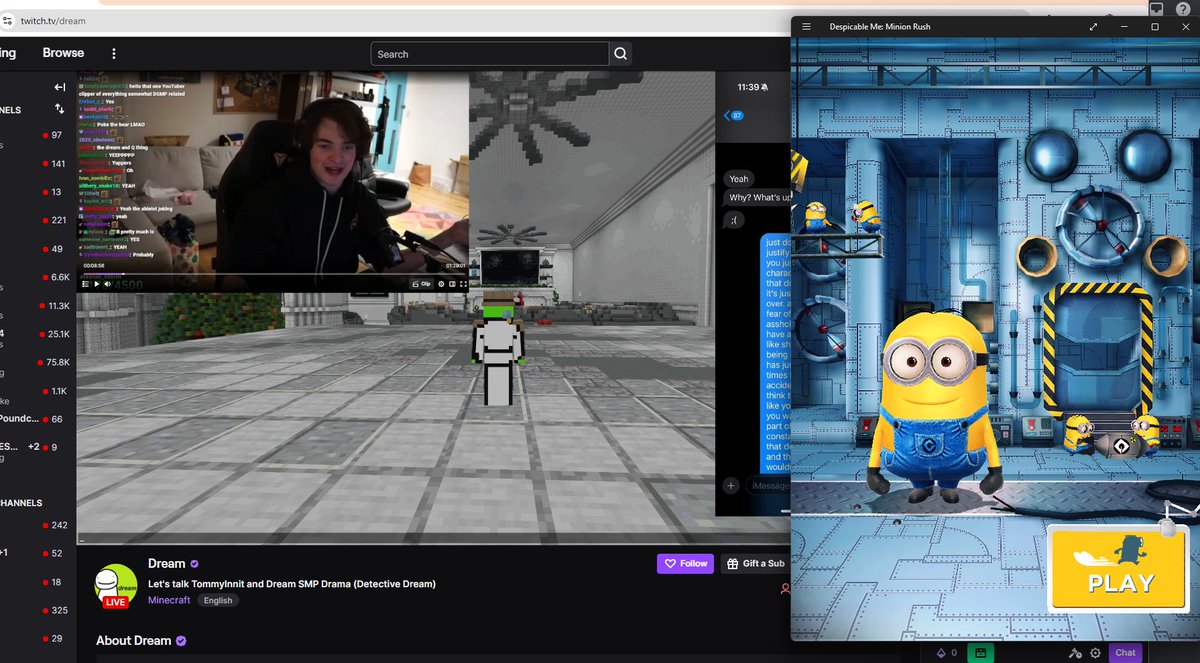Viewport: 1200px width, 663px height.
Task: Enter fullscreen in the Minion Rush window
Action: [x=1093, y=27]
